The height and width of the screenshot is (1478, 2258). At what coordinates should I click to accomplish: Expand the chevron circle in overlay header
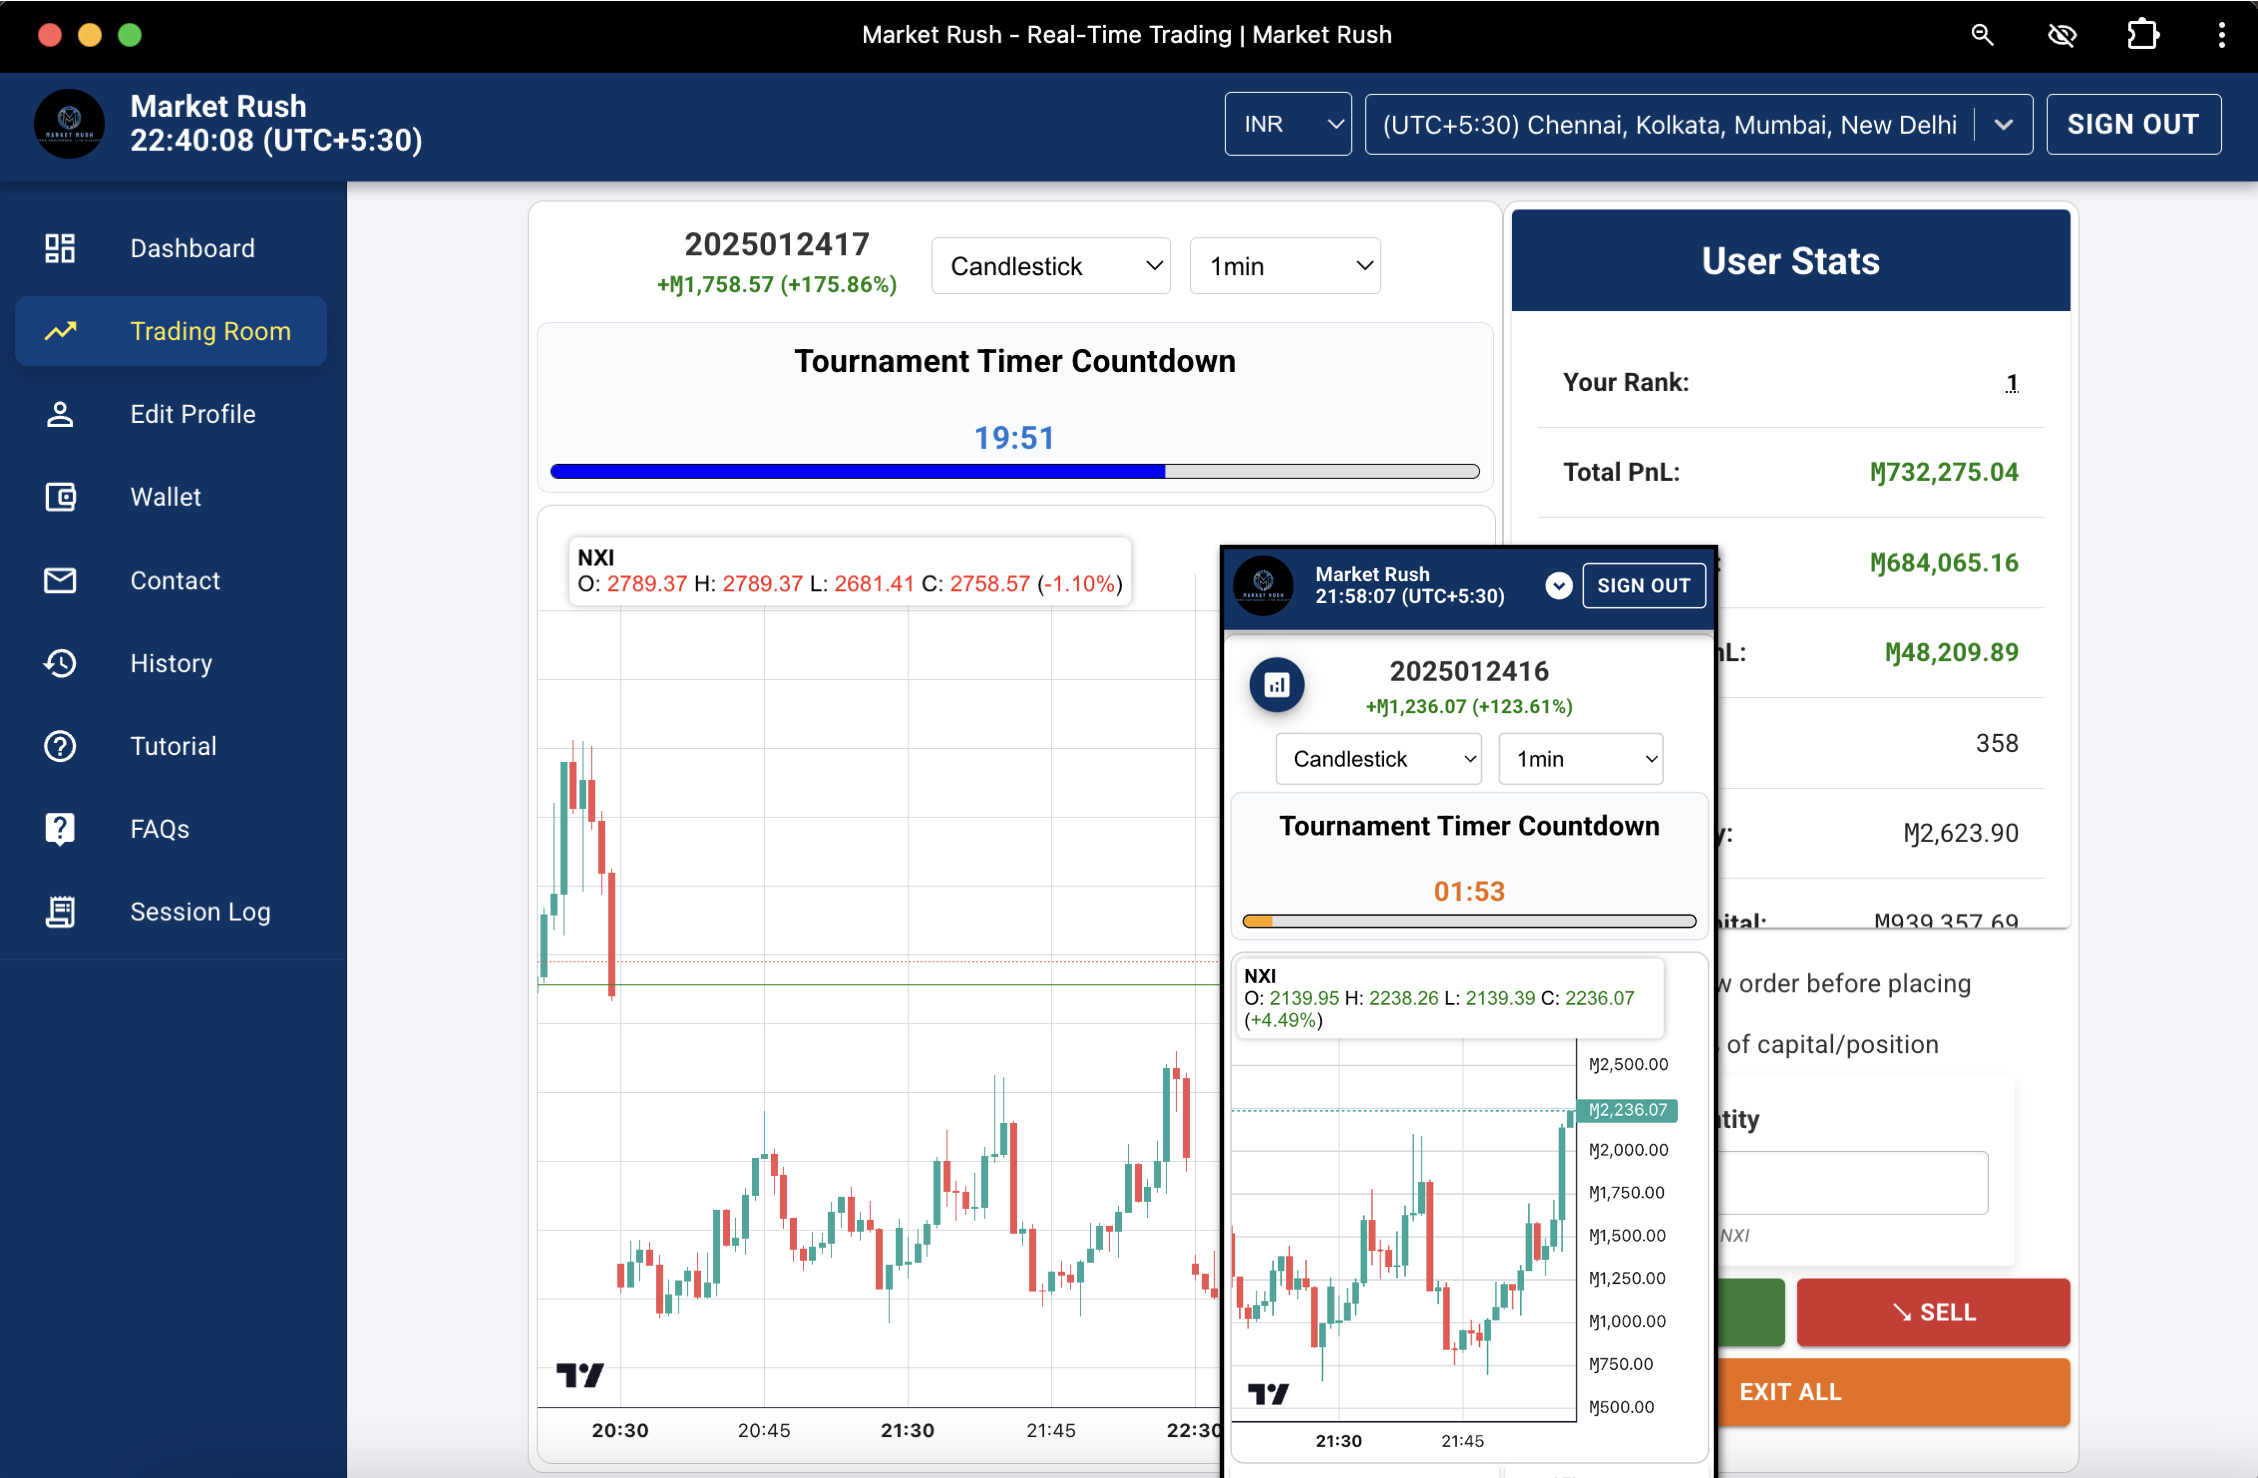[1558, 585]
